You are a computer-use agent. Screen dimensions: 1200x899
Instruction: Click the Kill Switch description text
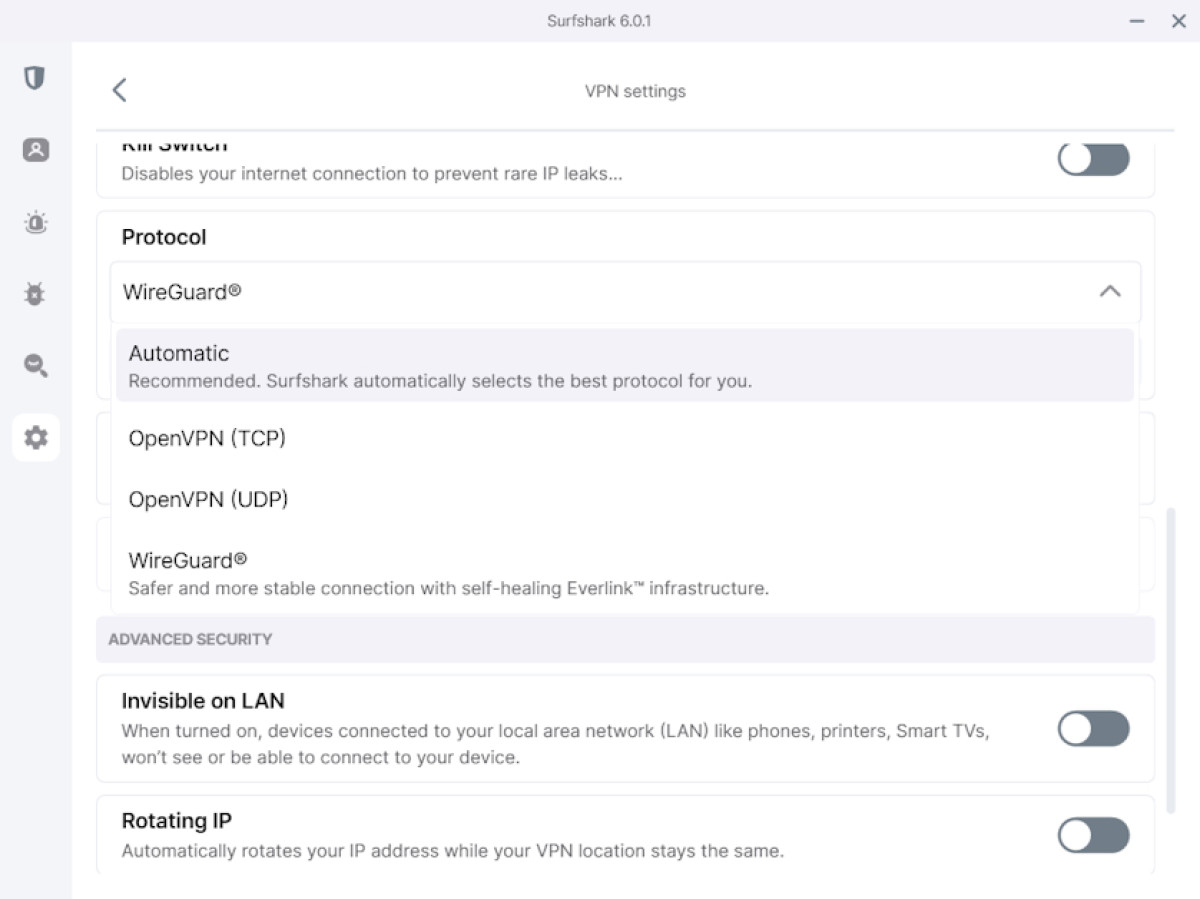click(372, 174)
